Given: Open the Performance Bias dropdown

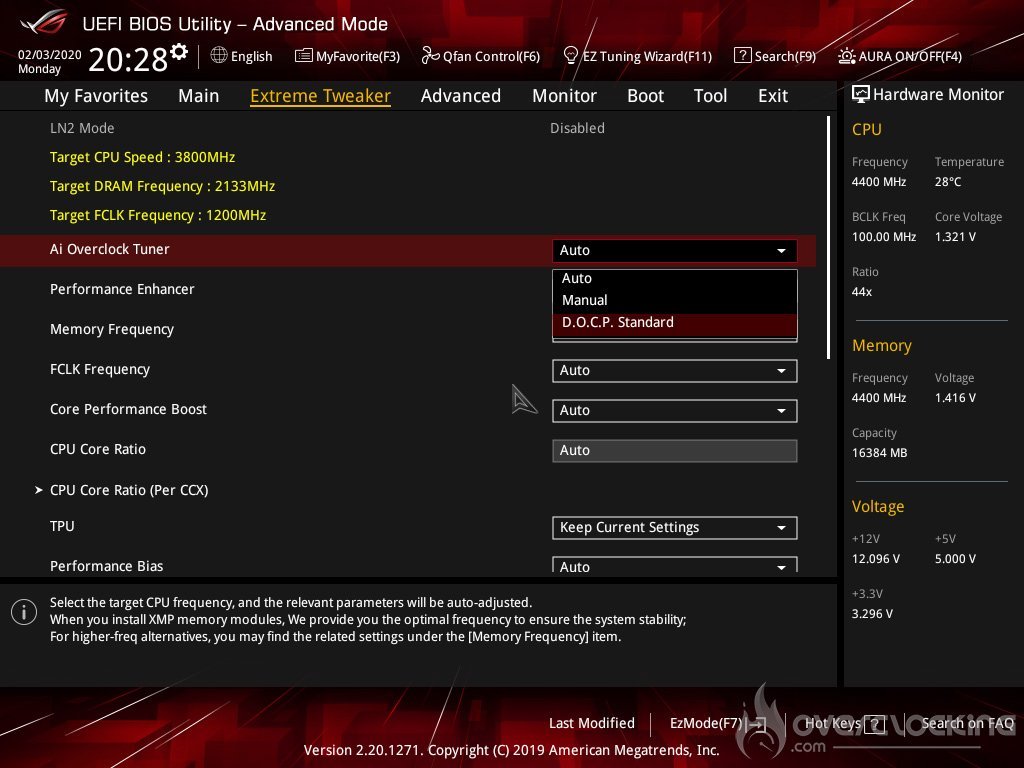Looking at the screenshot, I should click(x=675, y=566).
